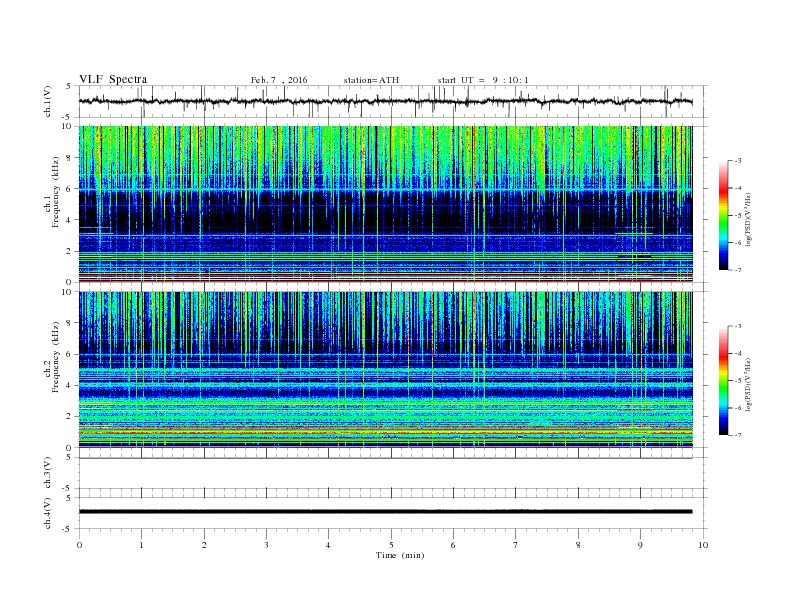Click the 'station=ATH' header text
Screen dimensions: 792x612
[371, 80]
